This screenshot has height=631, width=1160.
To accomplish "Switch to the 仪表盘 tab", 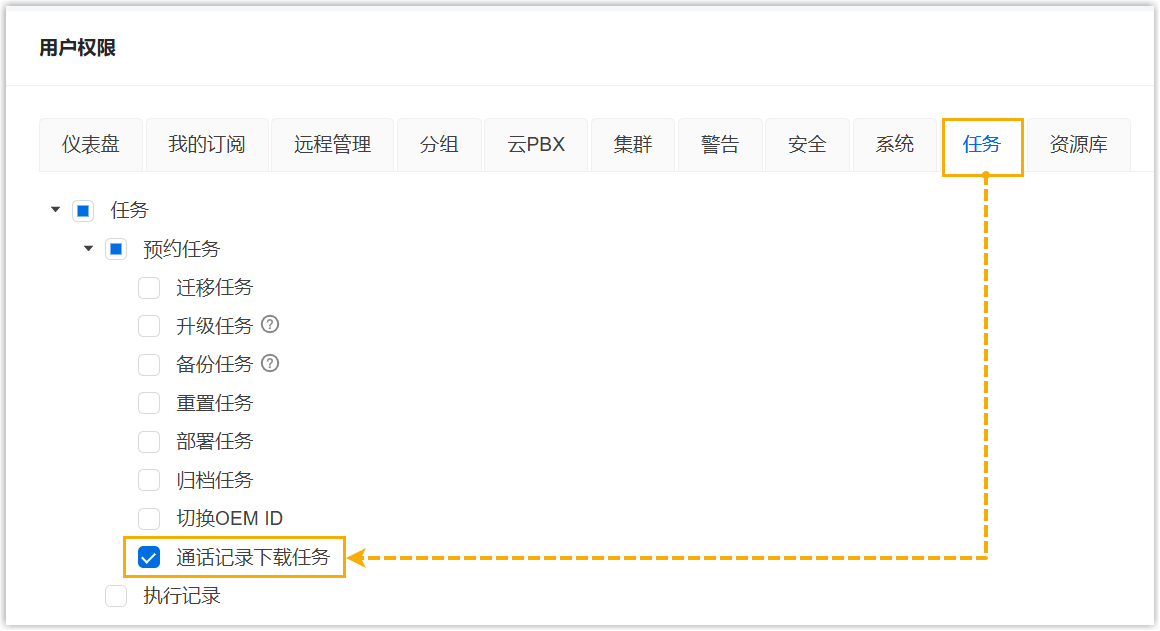I will 91,145.
